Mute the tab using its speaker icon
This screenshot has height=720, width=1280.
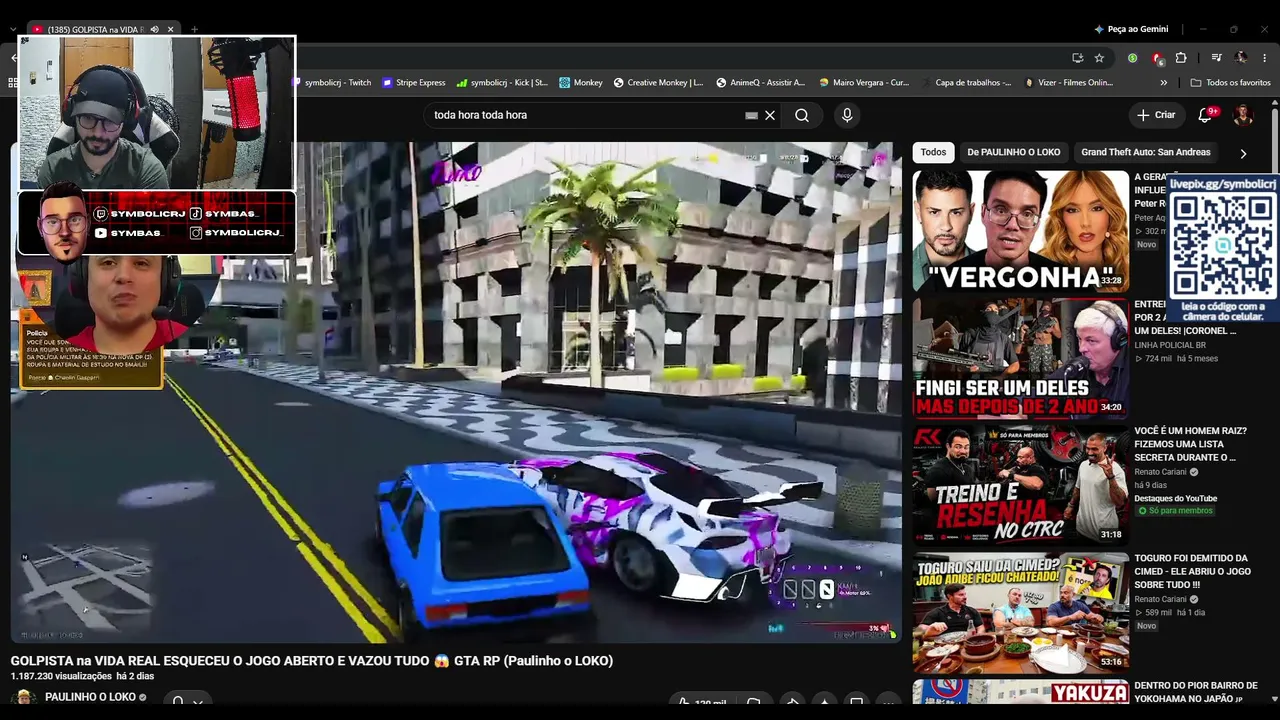154,29
